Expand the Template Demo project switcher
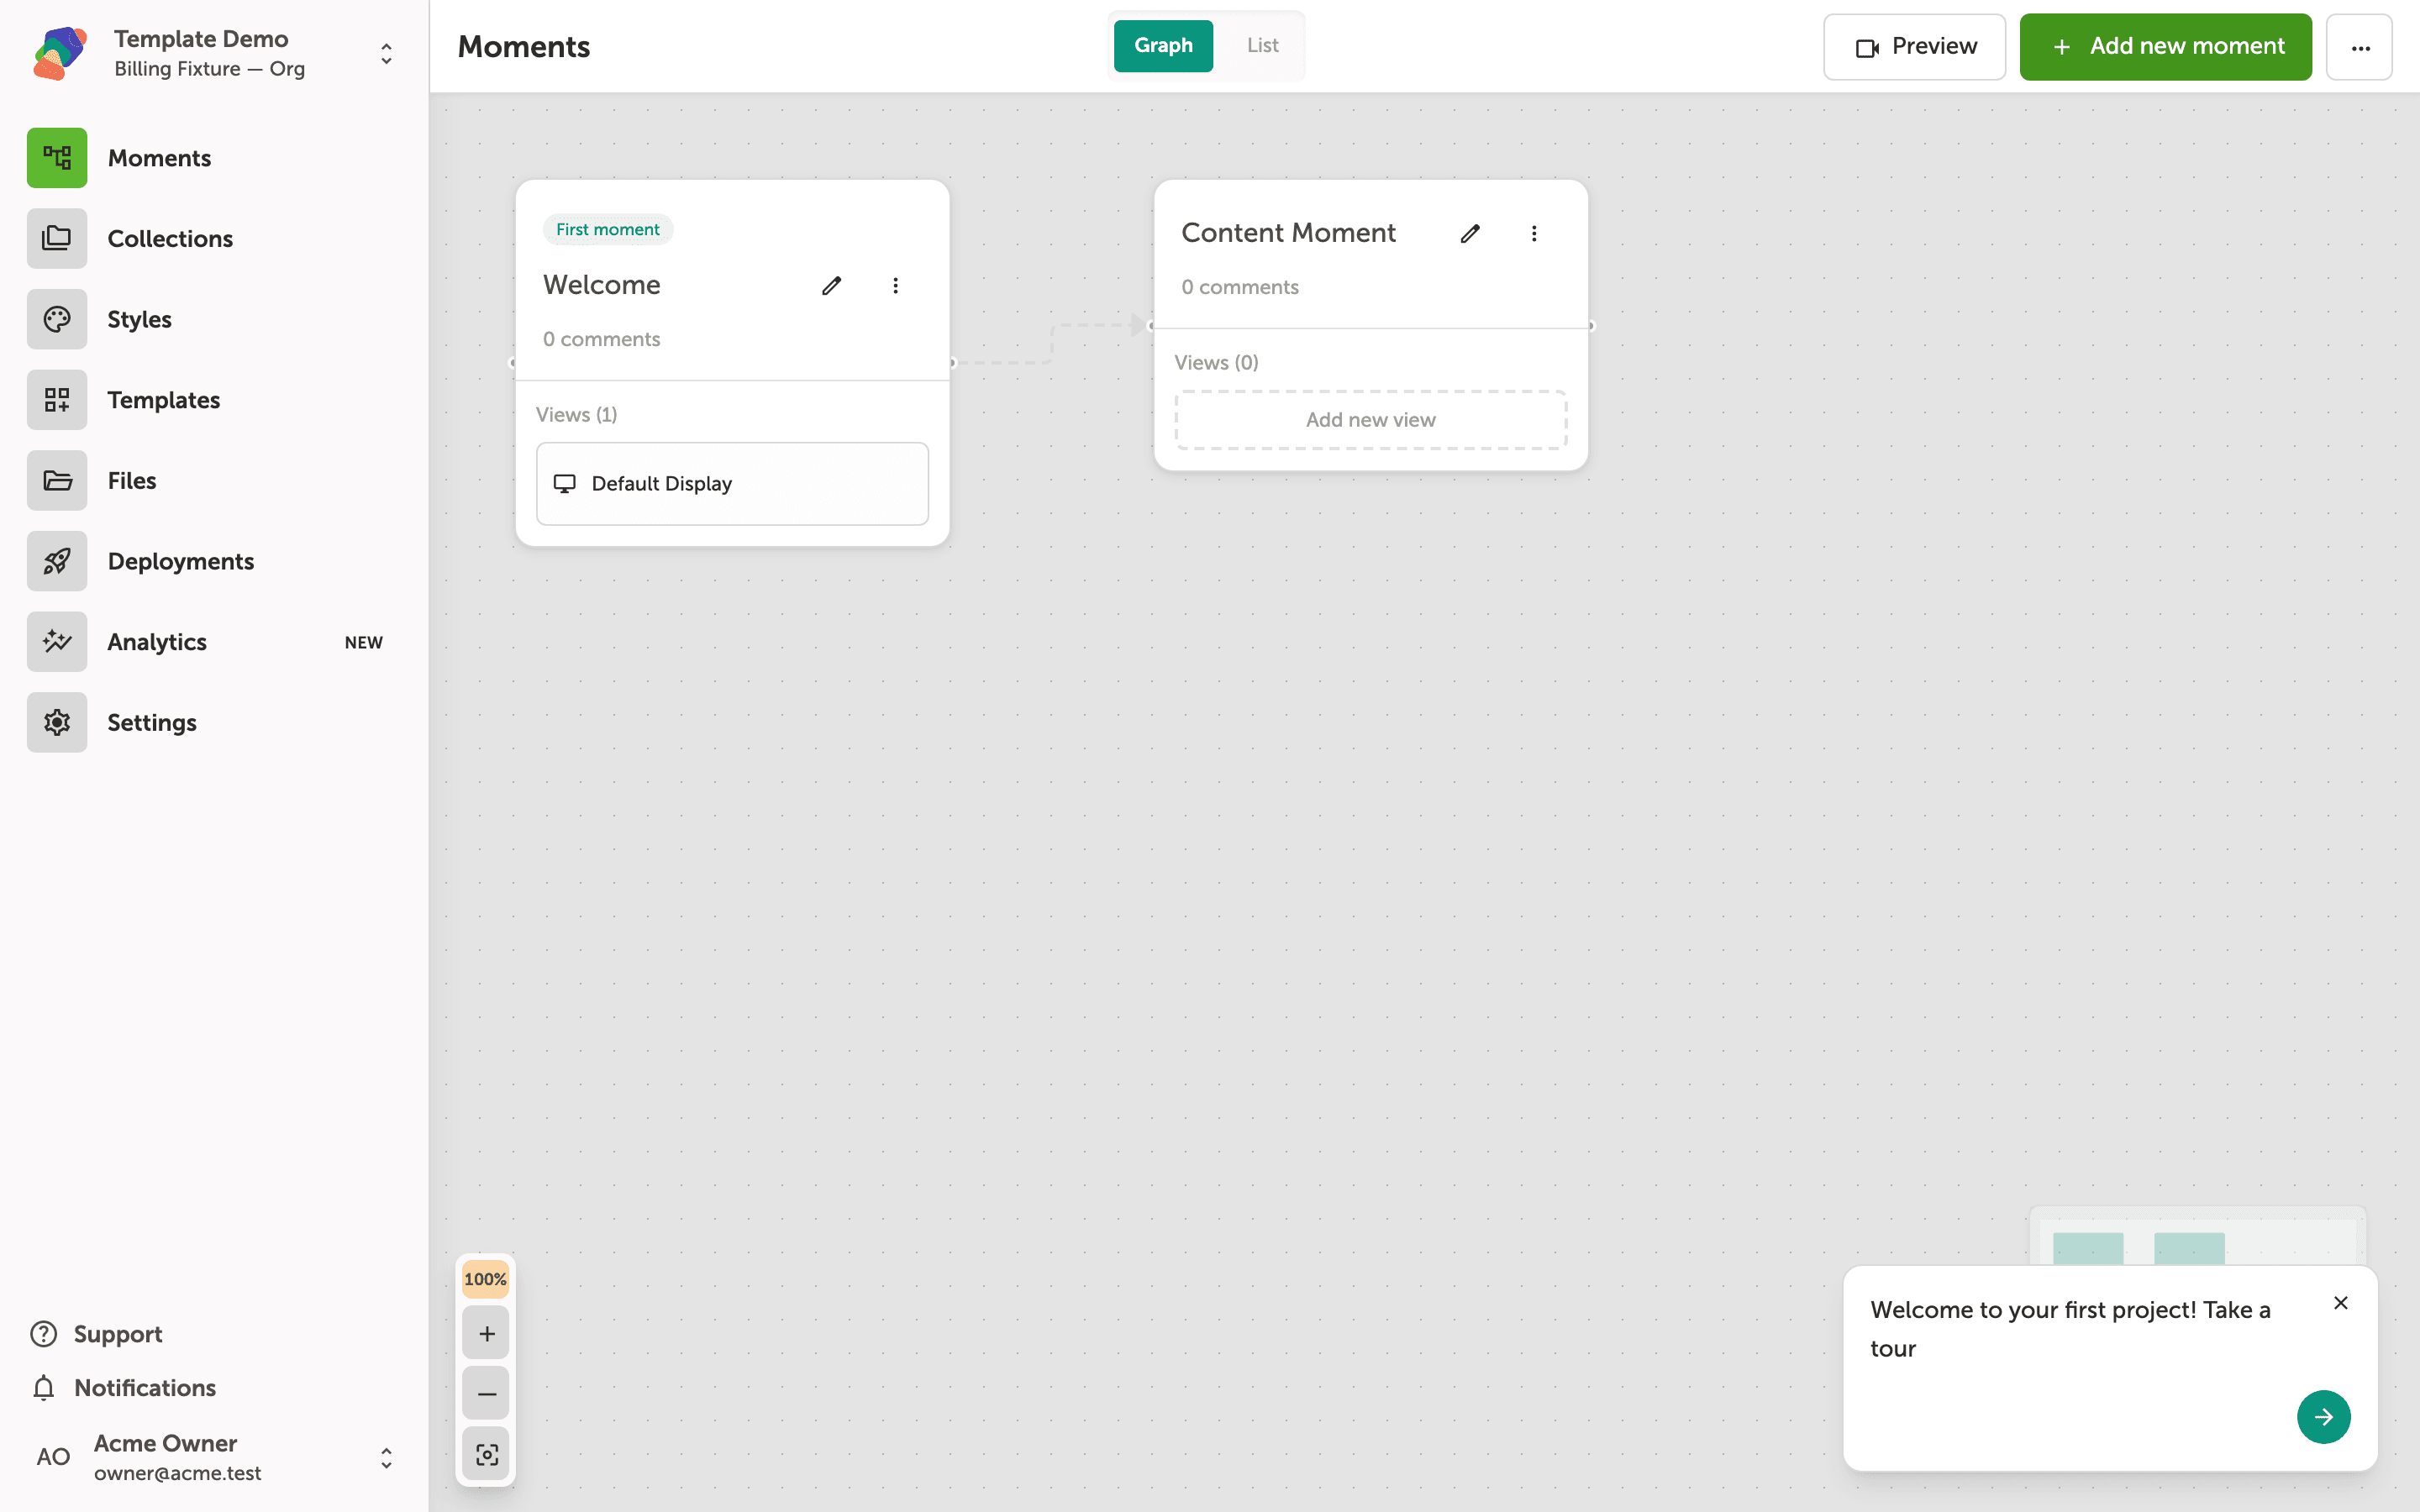This screenshot has width=2420, height=1512. point(386,54)
